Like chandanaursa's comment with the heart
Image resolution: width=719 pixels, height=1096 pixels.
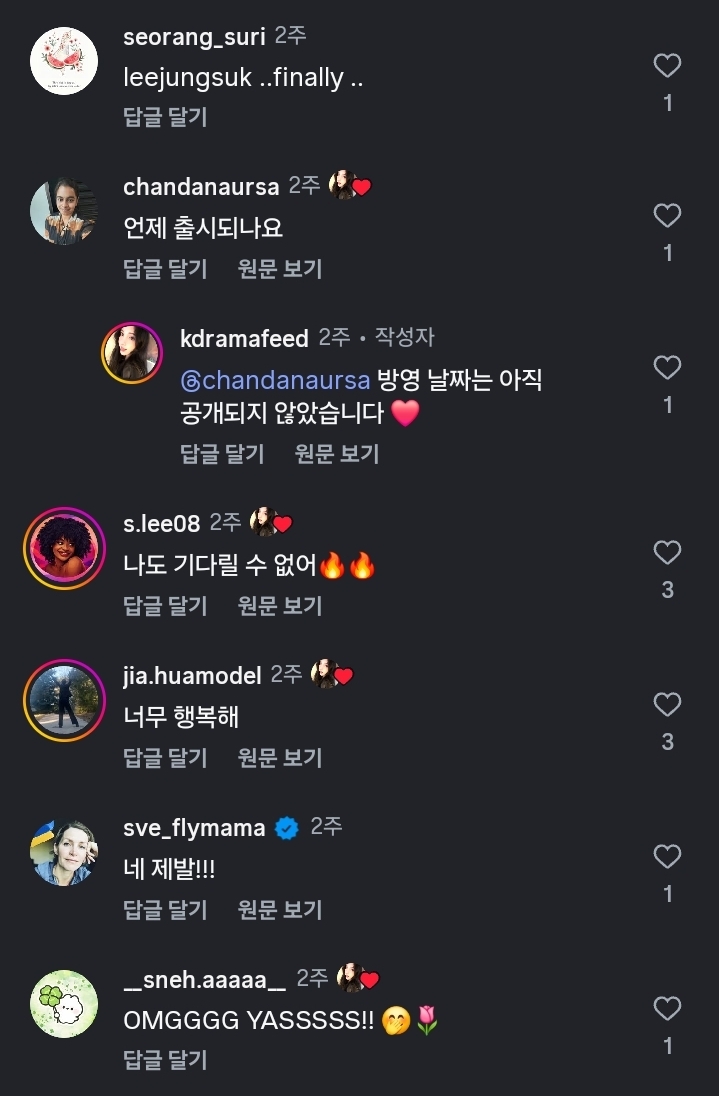point(667,216)
